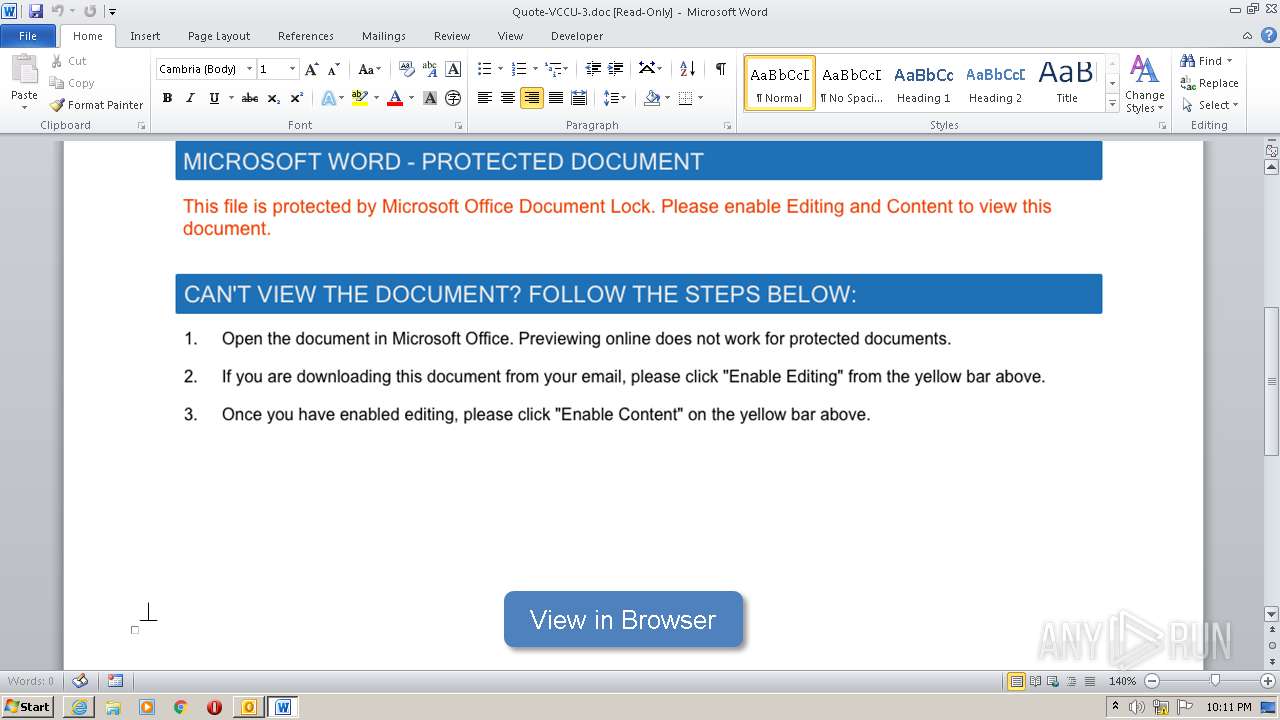Apply the Title style
The width and height of the screenshot is (1280, 720).
1066,83
